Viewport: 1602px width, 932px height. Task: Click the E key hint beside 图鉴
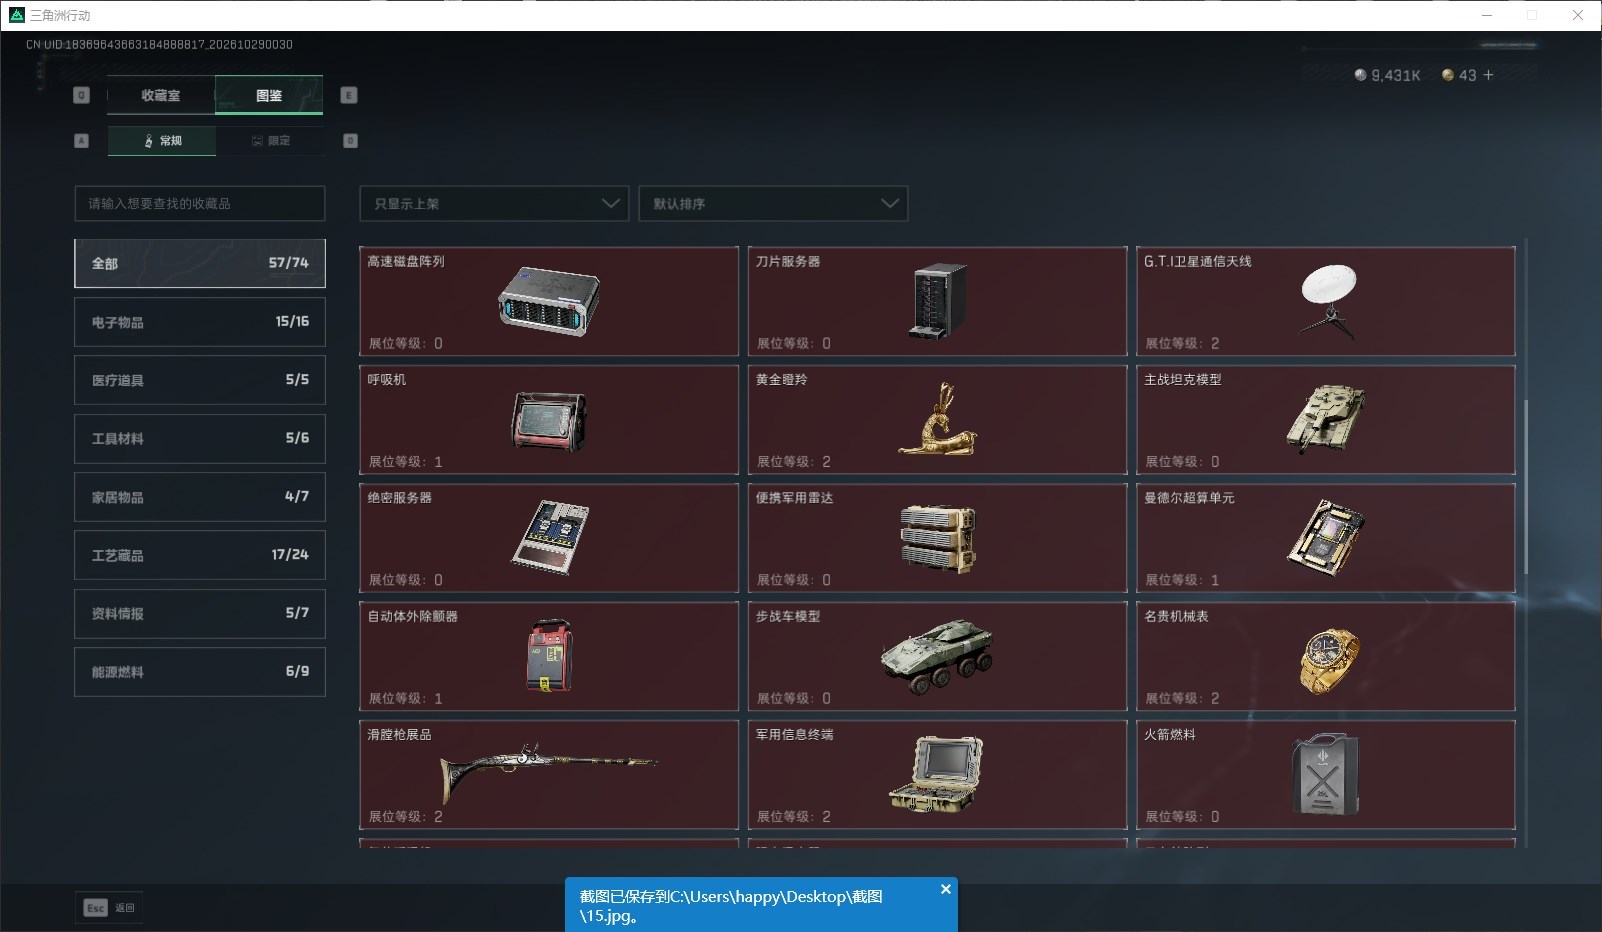point(349,95)
